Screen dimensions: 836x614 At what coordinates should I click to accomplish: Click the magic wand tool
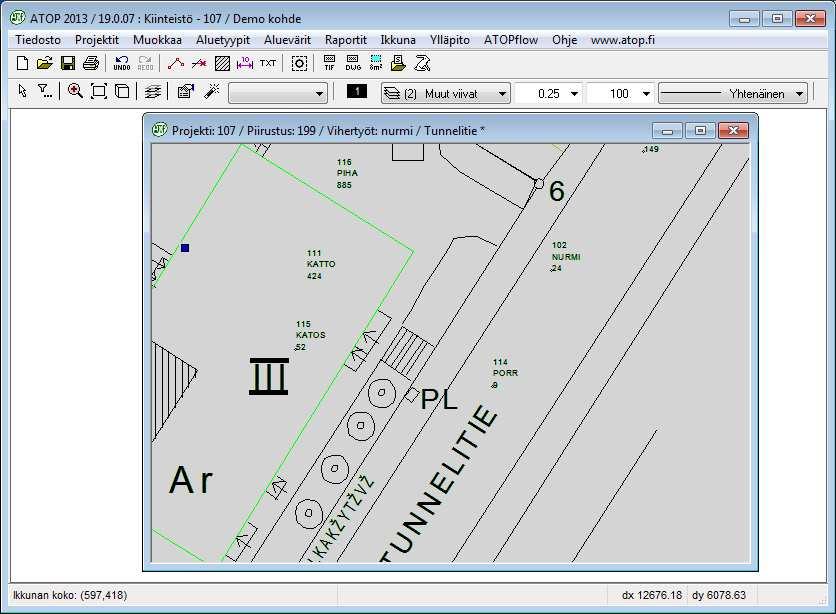click(211, 91)
